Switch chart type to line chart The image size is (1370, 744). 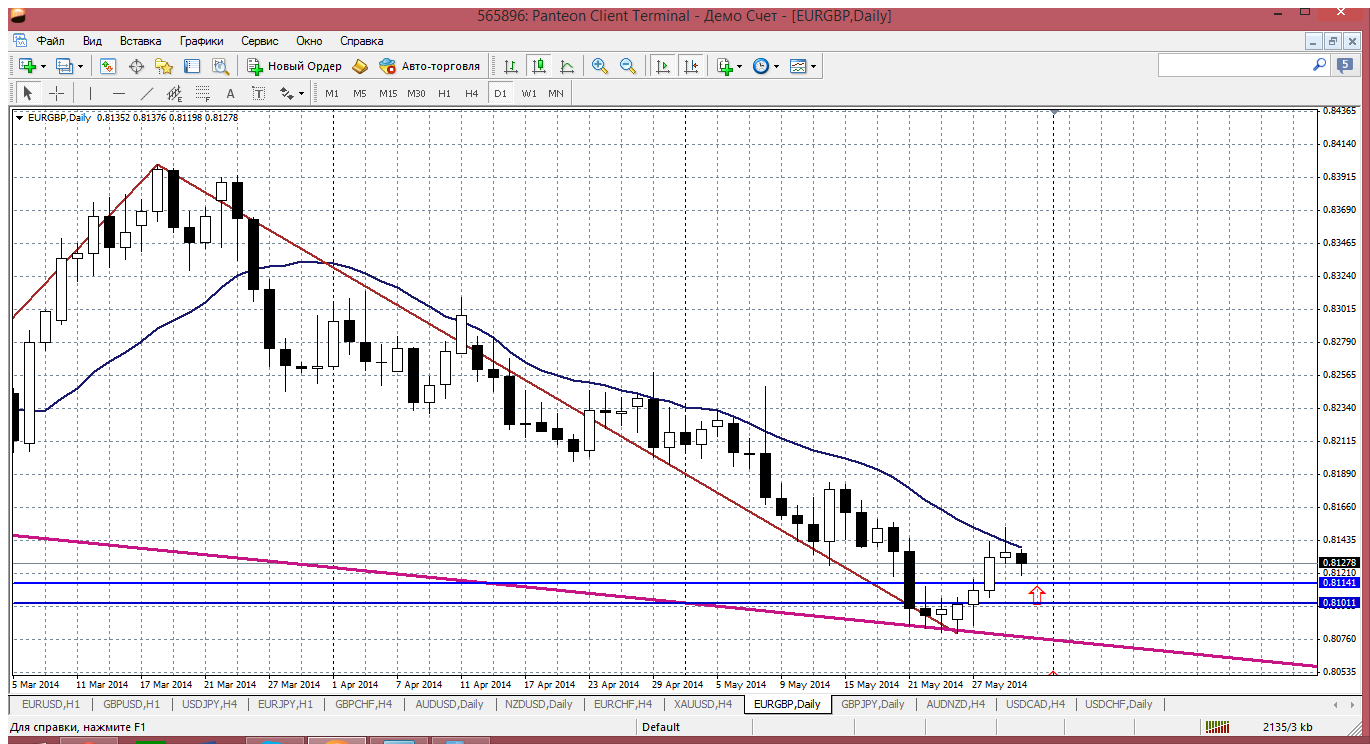(567, 66)
